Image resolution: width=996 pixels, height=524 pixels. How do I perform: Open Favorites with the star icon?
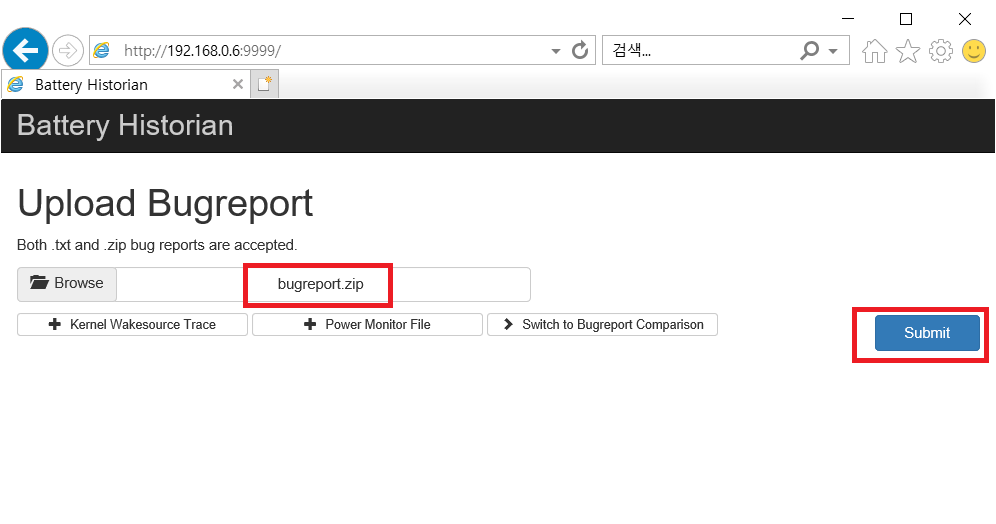click(908, 51)
